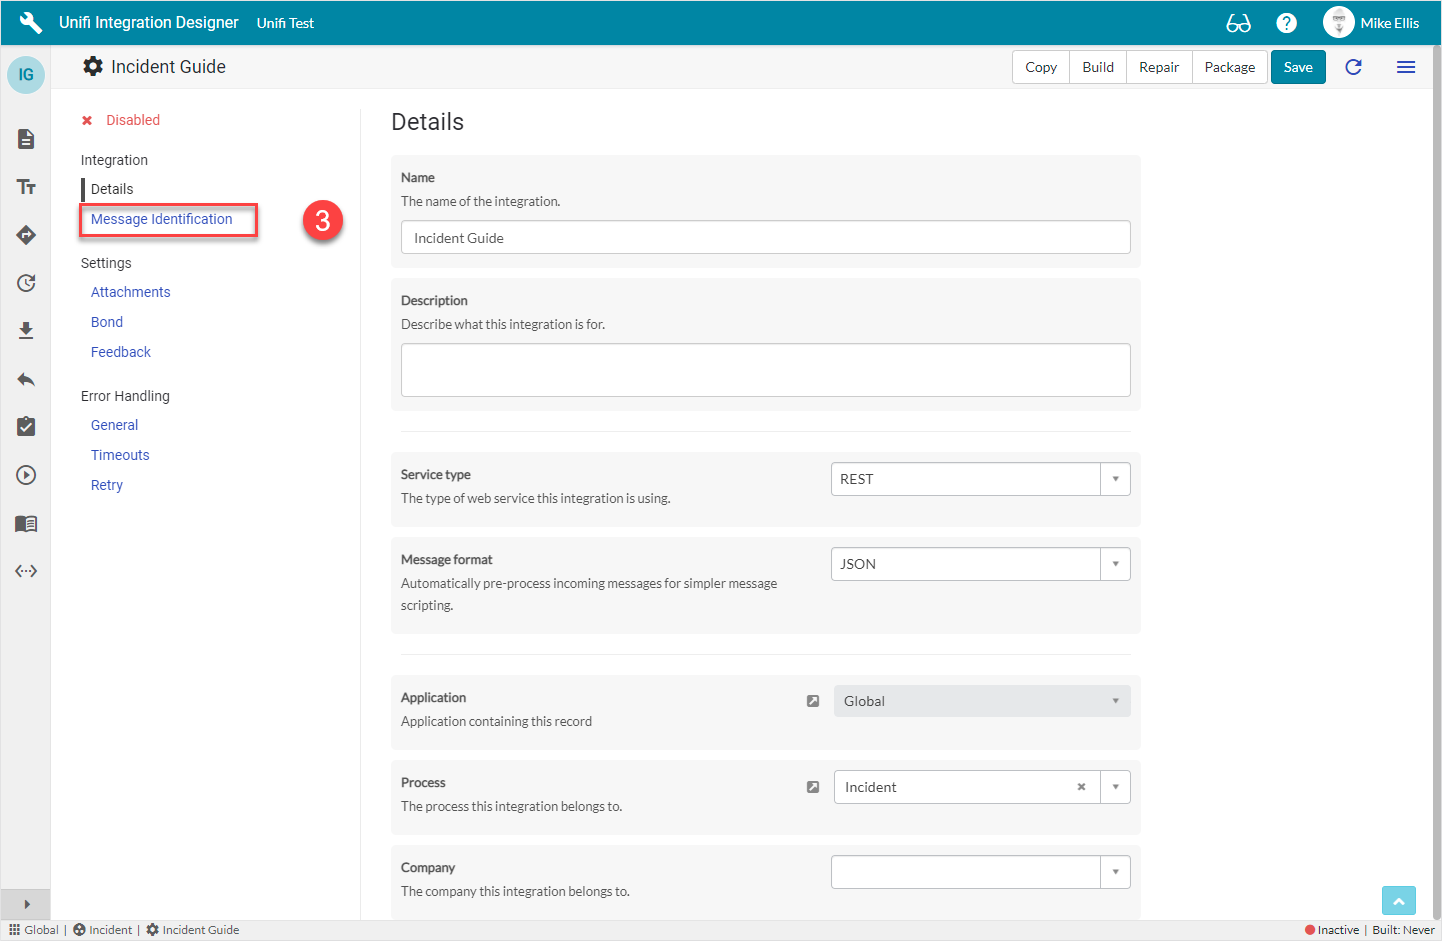Open the download icon in left sidebar

click(x=26, y=331)
